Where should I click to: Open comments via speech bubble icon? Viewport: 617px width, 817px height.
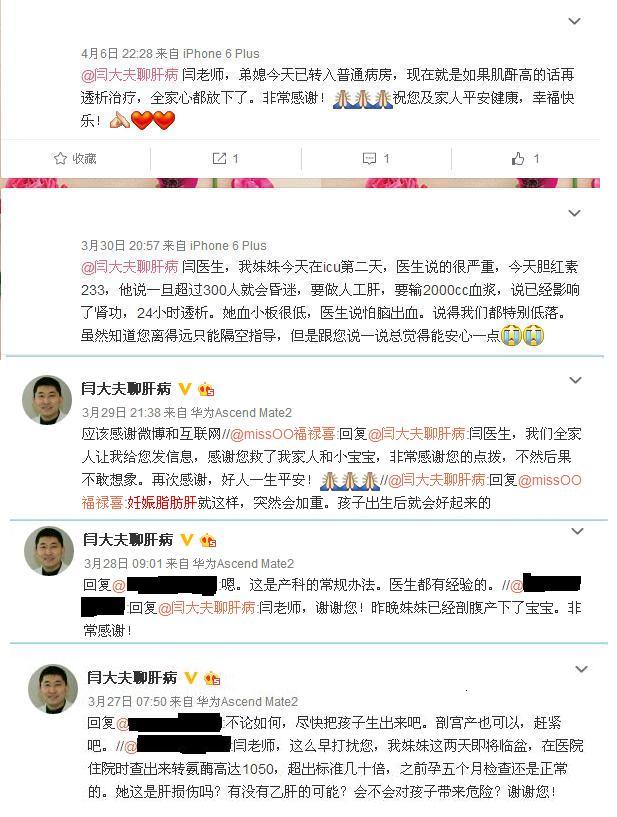[369, 158]
